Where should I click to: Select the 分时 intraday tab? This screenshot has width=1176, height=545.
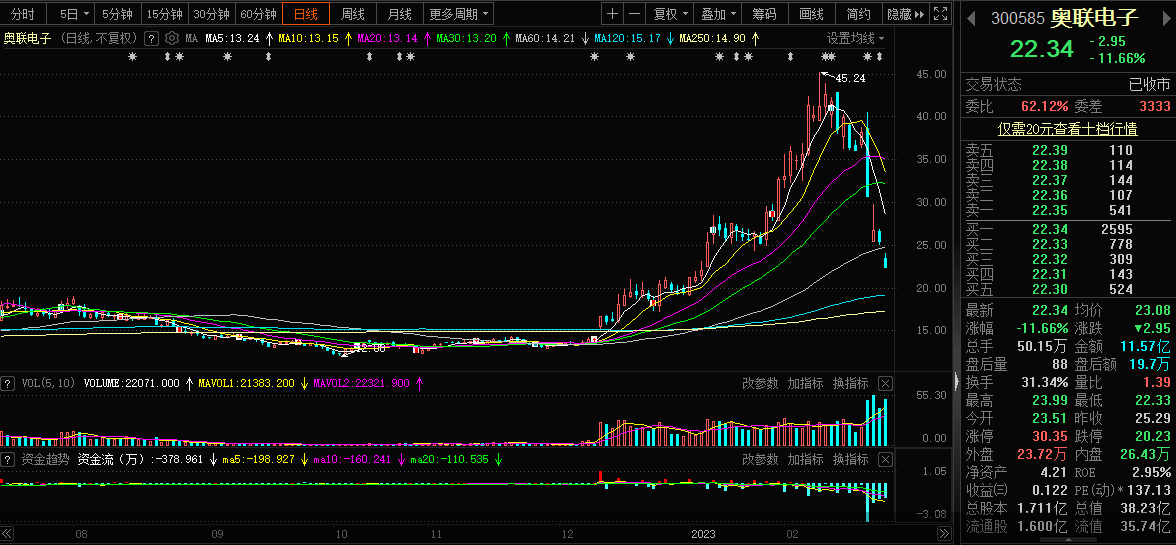tap(22, 14)
